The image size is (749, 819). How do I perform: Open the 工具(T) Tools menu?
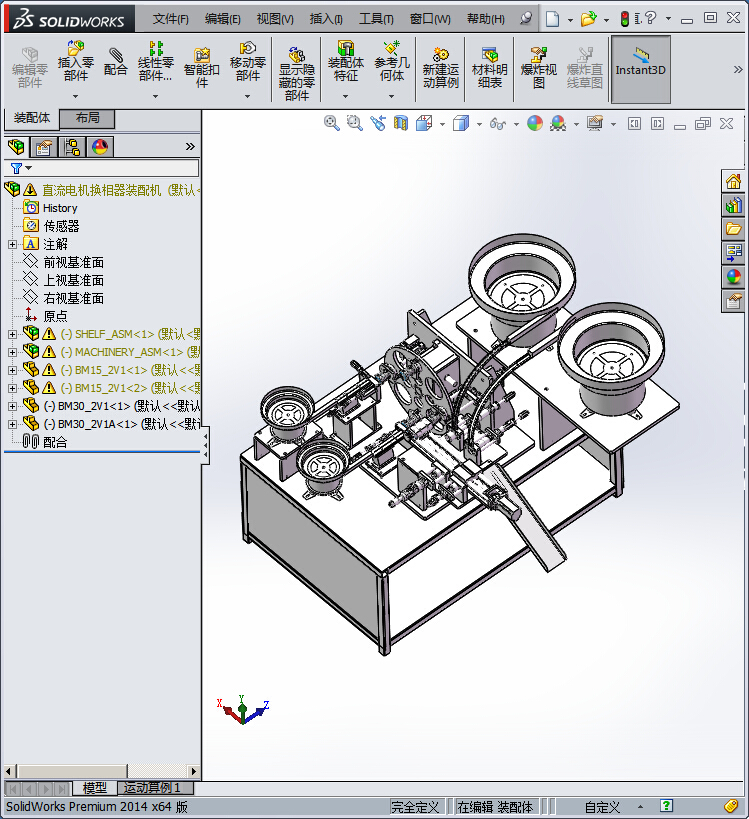pos(376,19)
